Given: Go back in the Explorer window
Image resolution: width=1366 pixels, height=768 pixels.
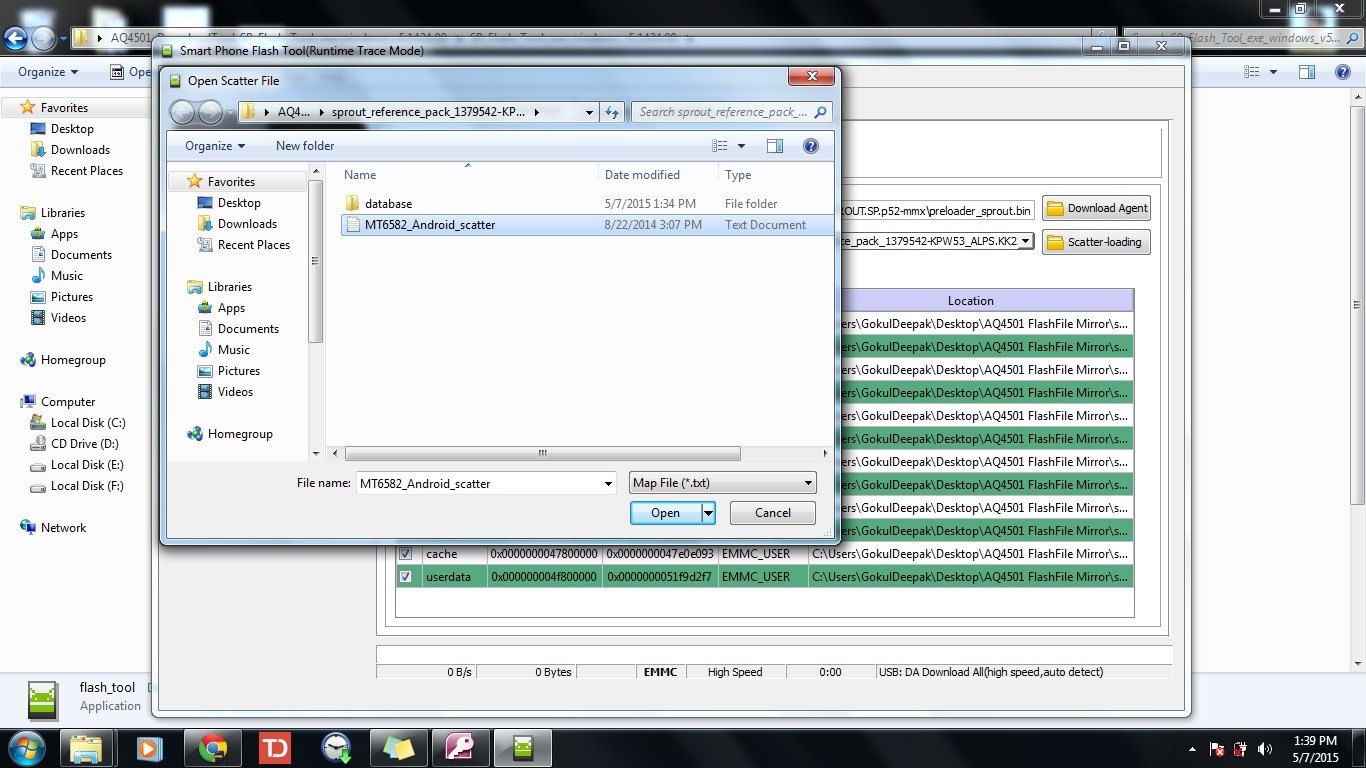Looking at the screenshot, I should click(x=15, y=39).
